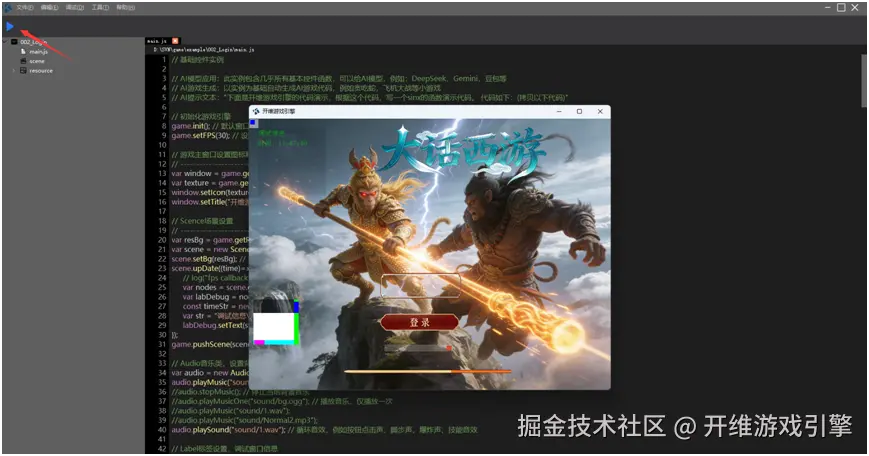Click the 002_Login project folder icon
The image size is (869, 456).
coord(14,42)
